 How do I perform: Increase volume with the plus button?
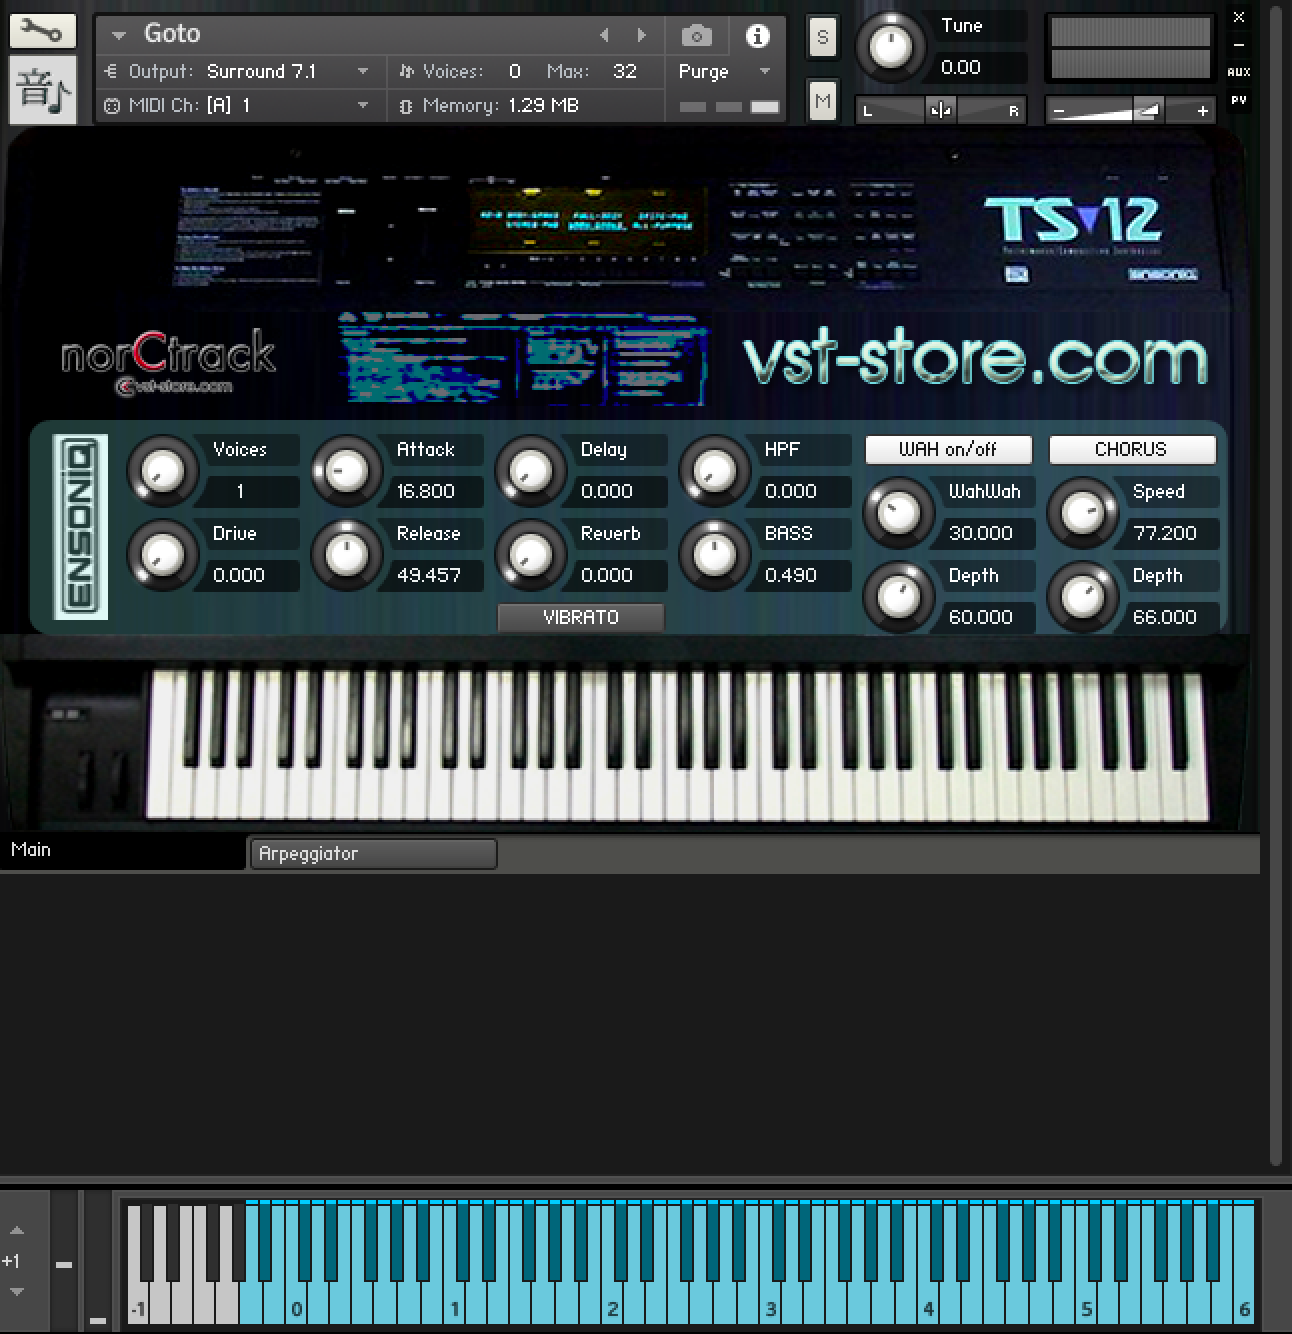1202,110
